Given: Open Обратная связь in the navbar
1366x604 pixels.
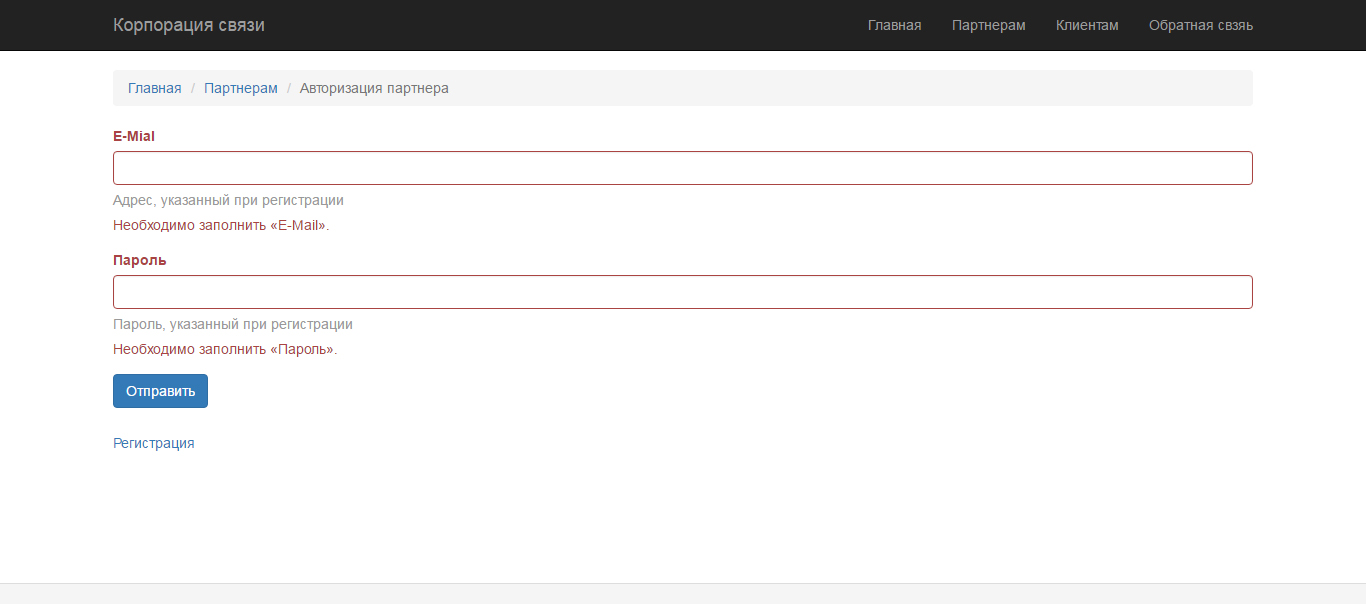Looking at the screenshot, I should click(1200, 25).
